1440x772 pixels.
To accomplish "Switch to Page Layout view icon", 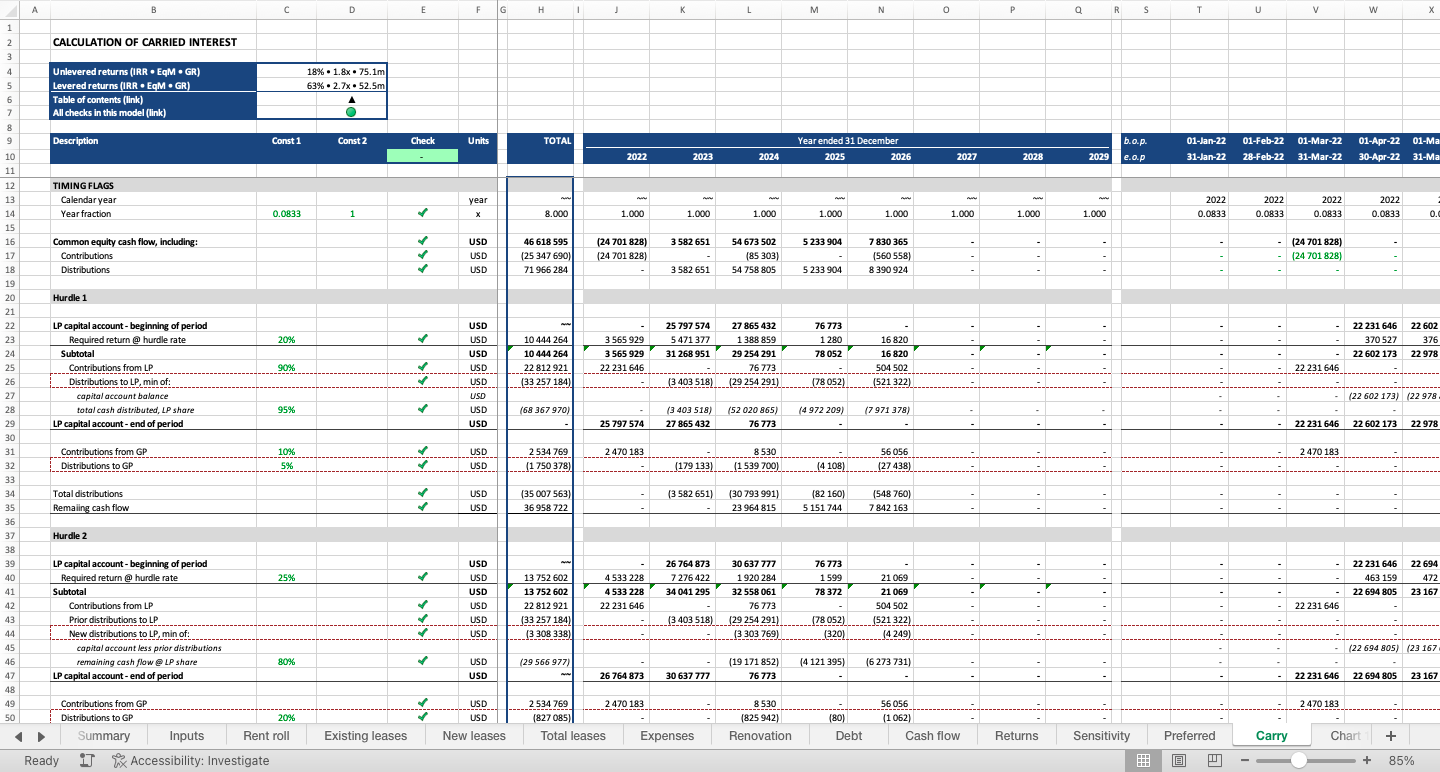I will point(1179,761).
